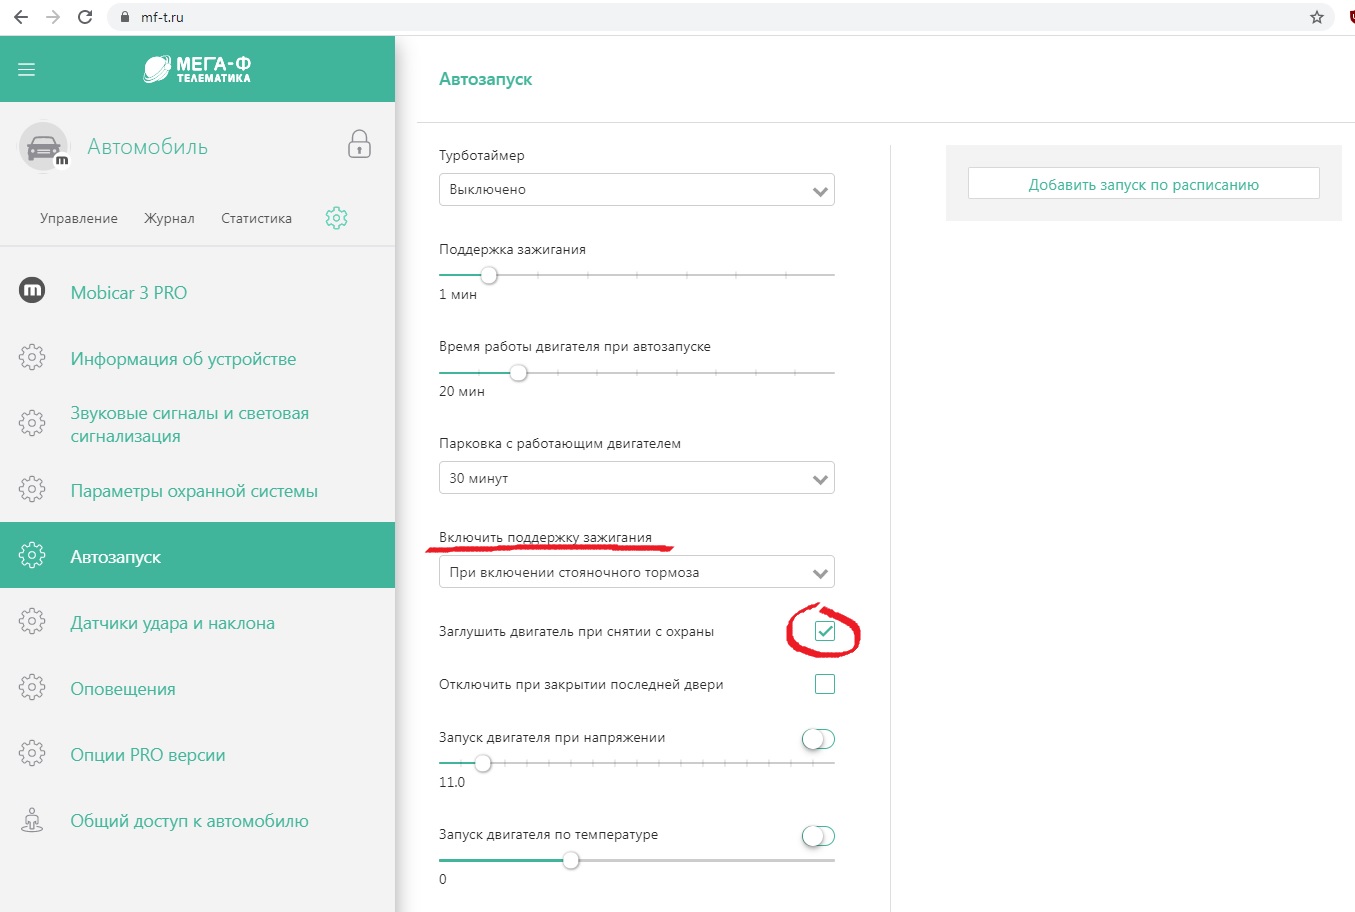Switch to the Журнал tab
This screenshot has width=1355, height=912.
pyautogui.click(x=169, y=218)
